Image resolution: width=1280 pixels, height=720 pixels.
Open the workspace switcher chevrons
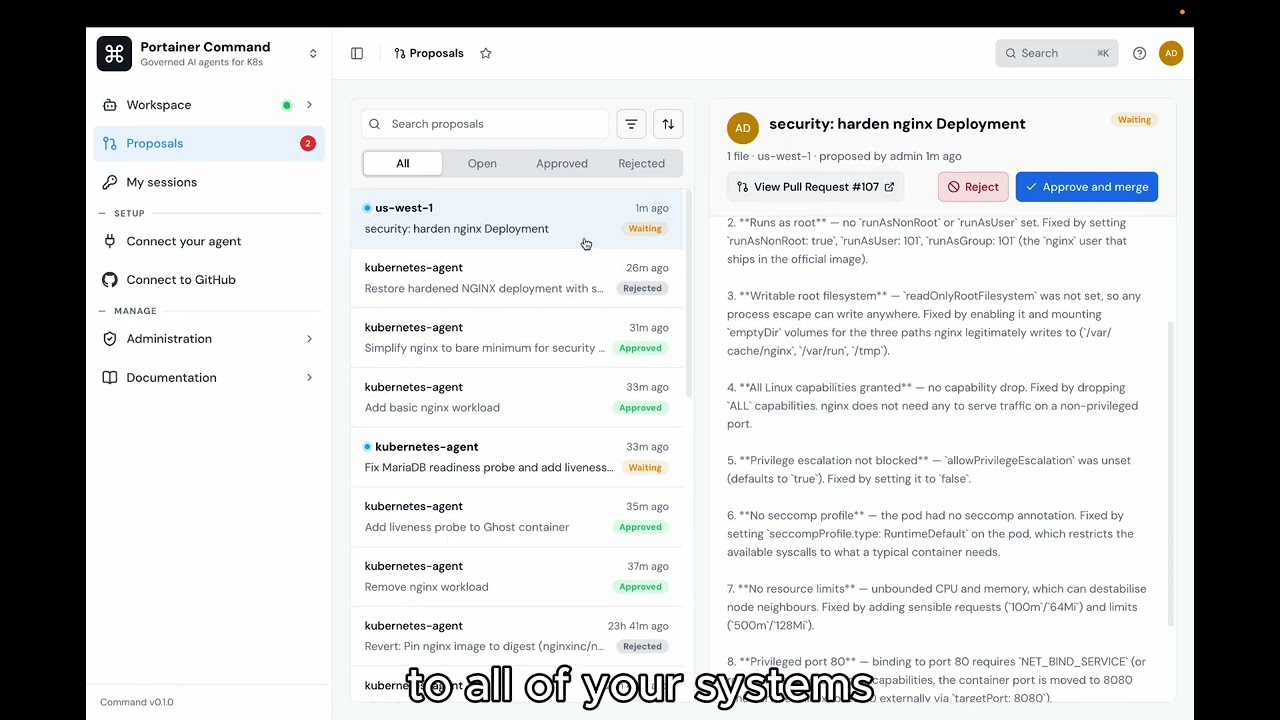[x=313, y=54]
